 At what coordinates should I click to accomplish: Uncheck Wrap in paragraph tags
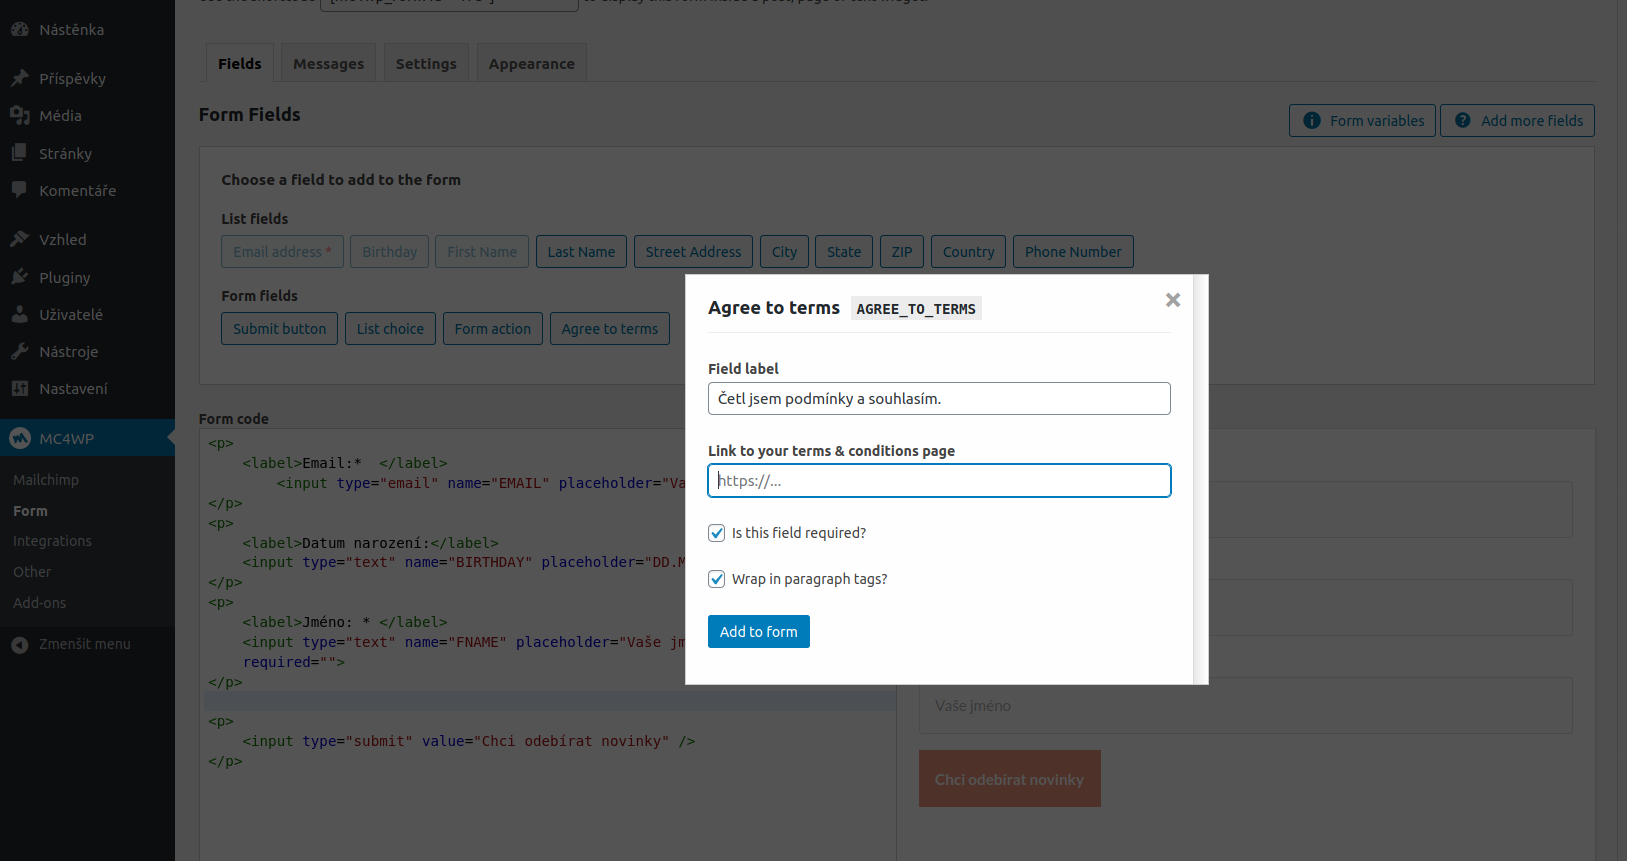coord(716,579)
